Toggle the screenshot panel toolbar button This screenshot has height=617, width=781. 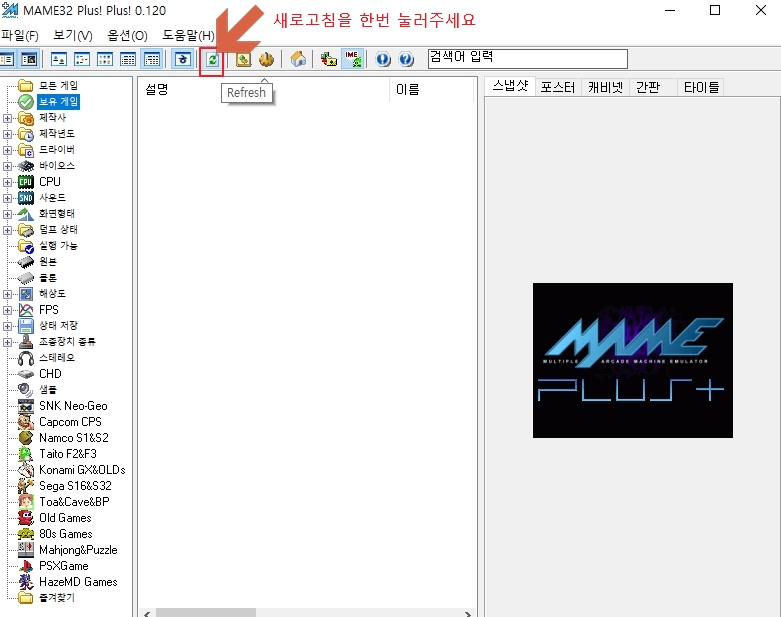coord(29,60)
